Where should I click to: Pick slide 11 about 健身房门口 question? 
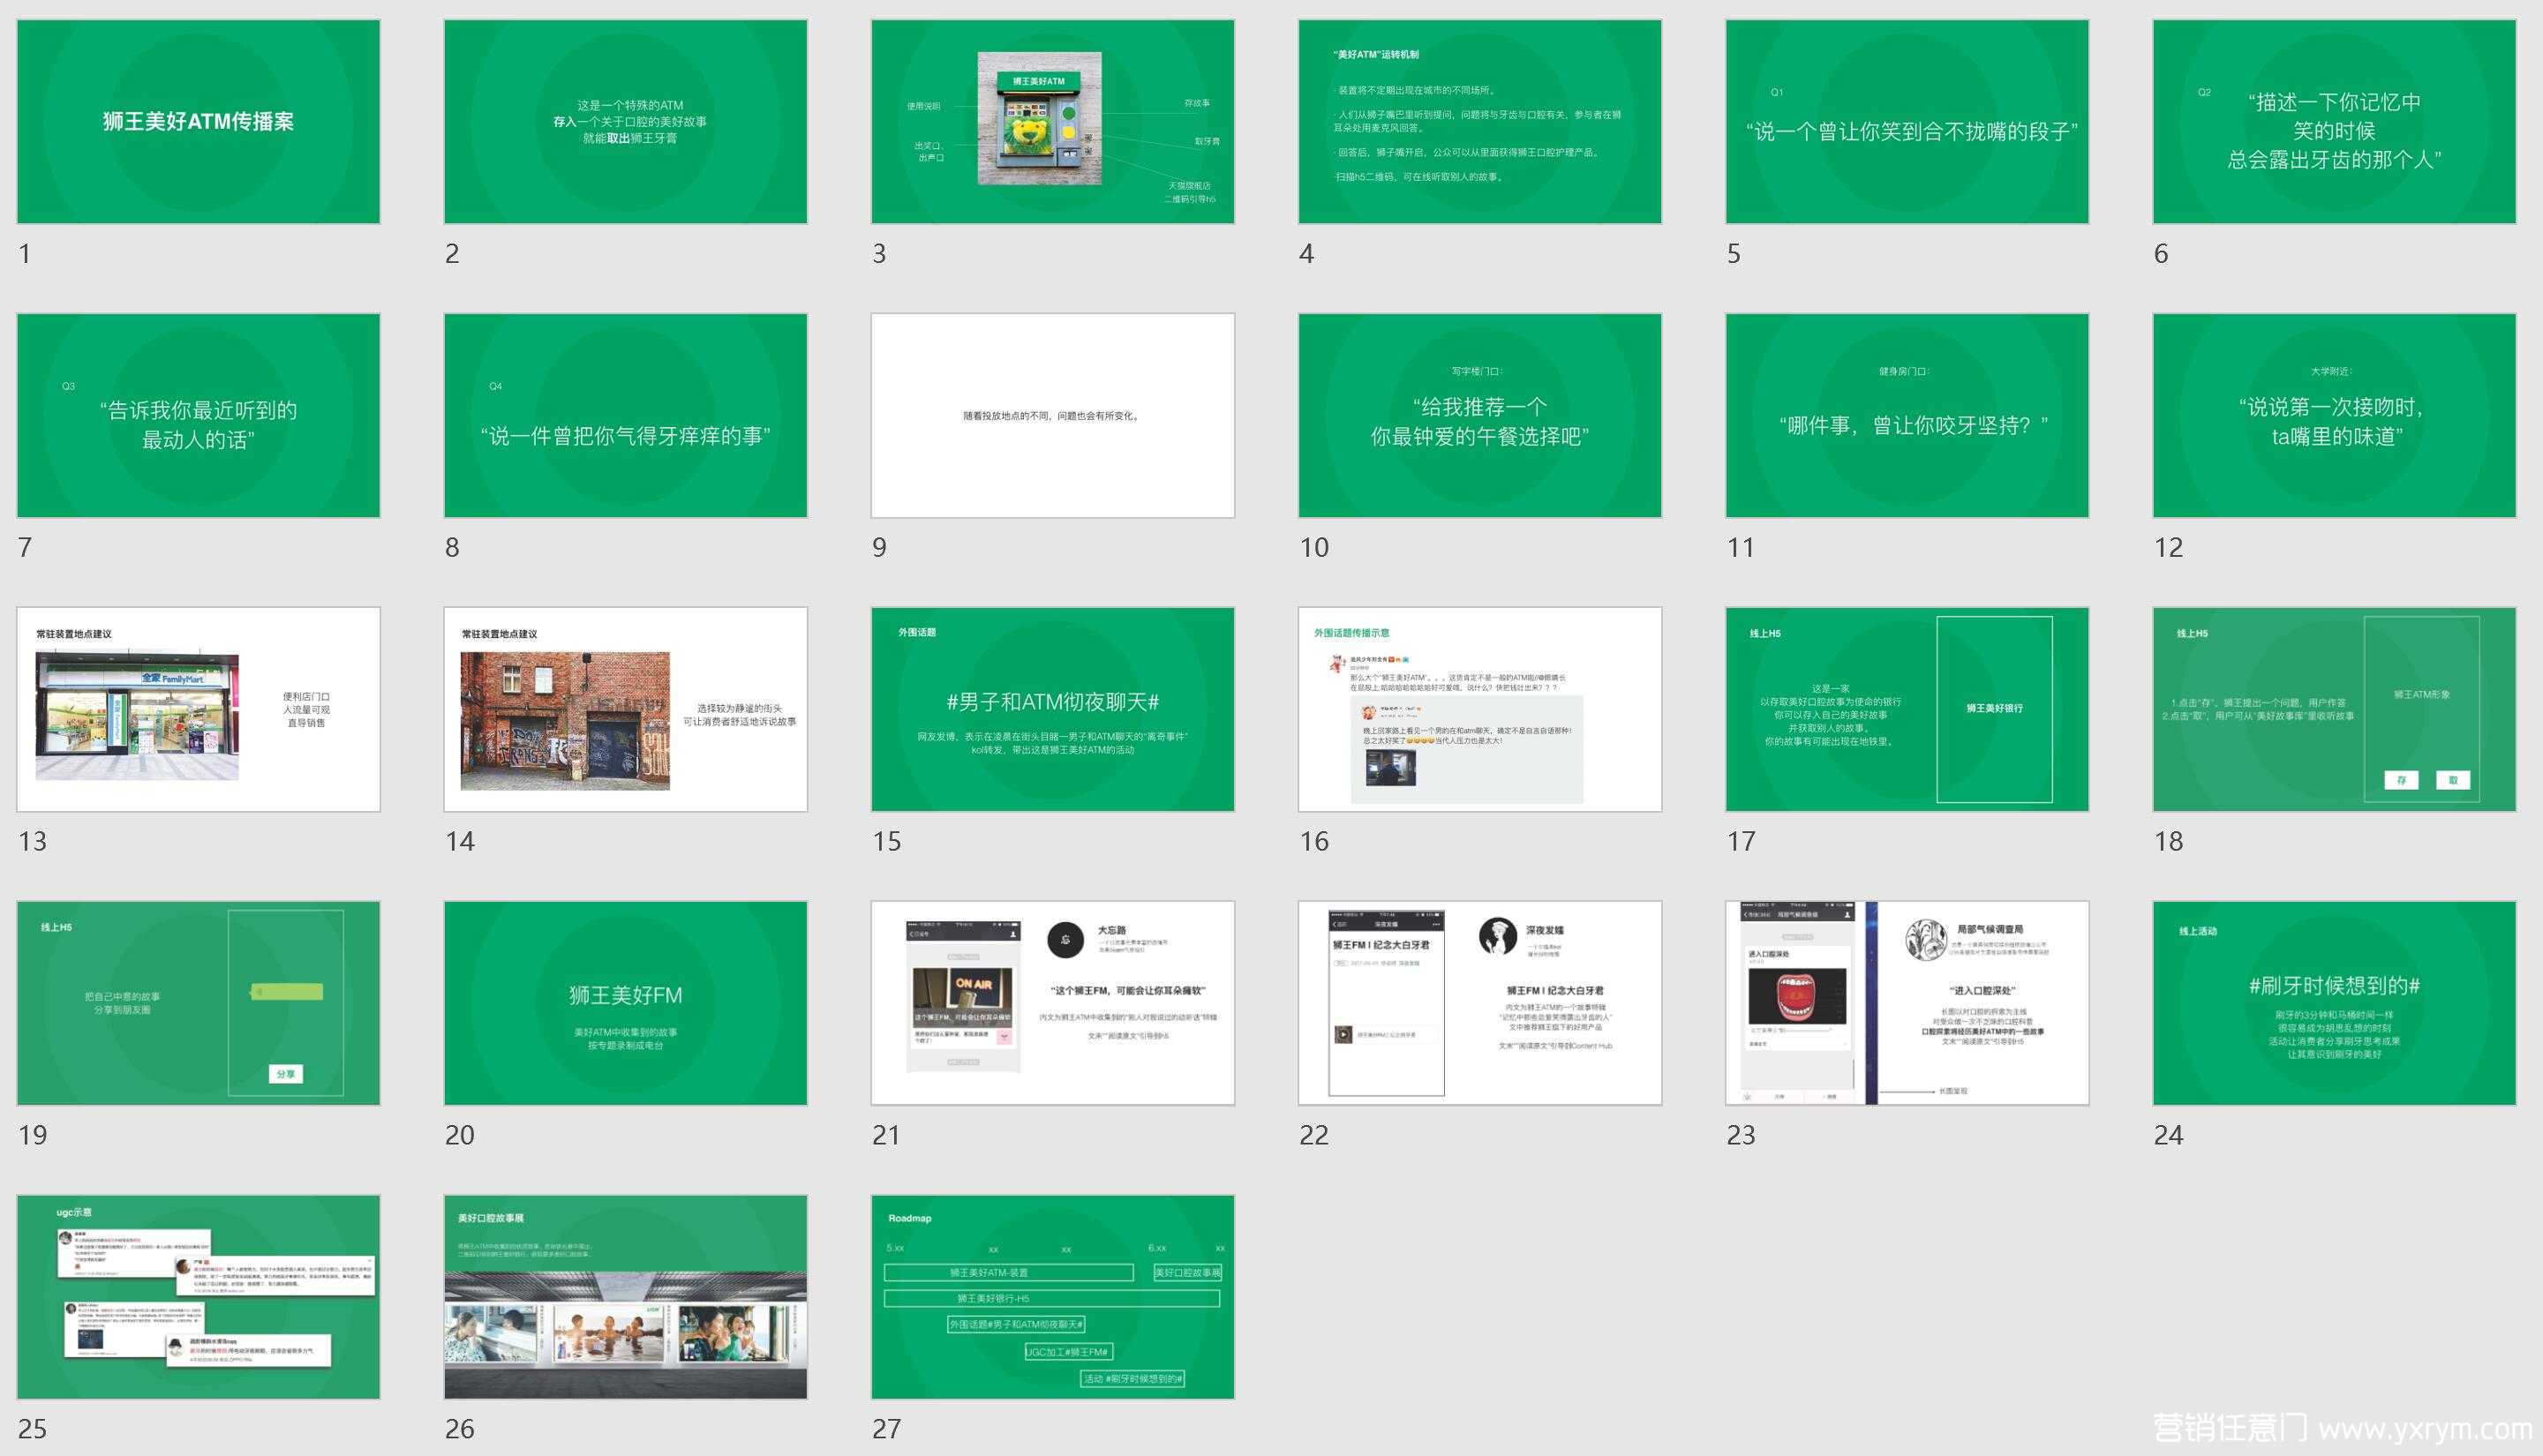1907,415
